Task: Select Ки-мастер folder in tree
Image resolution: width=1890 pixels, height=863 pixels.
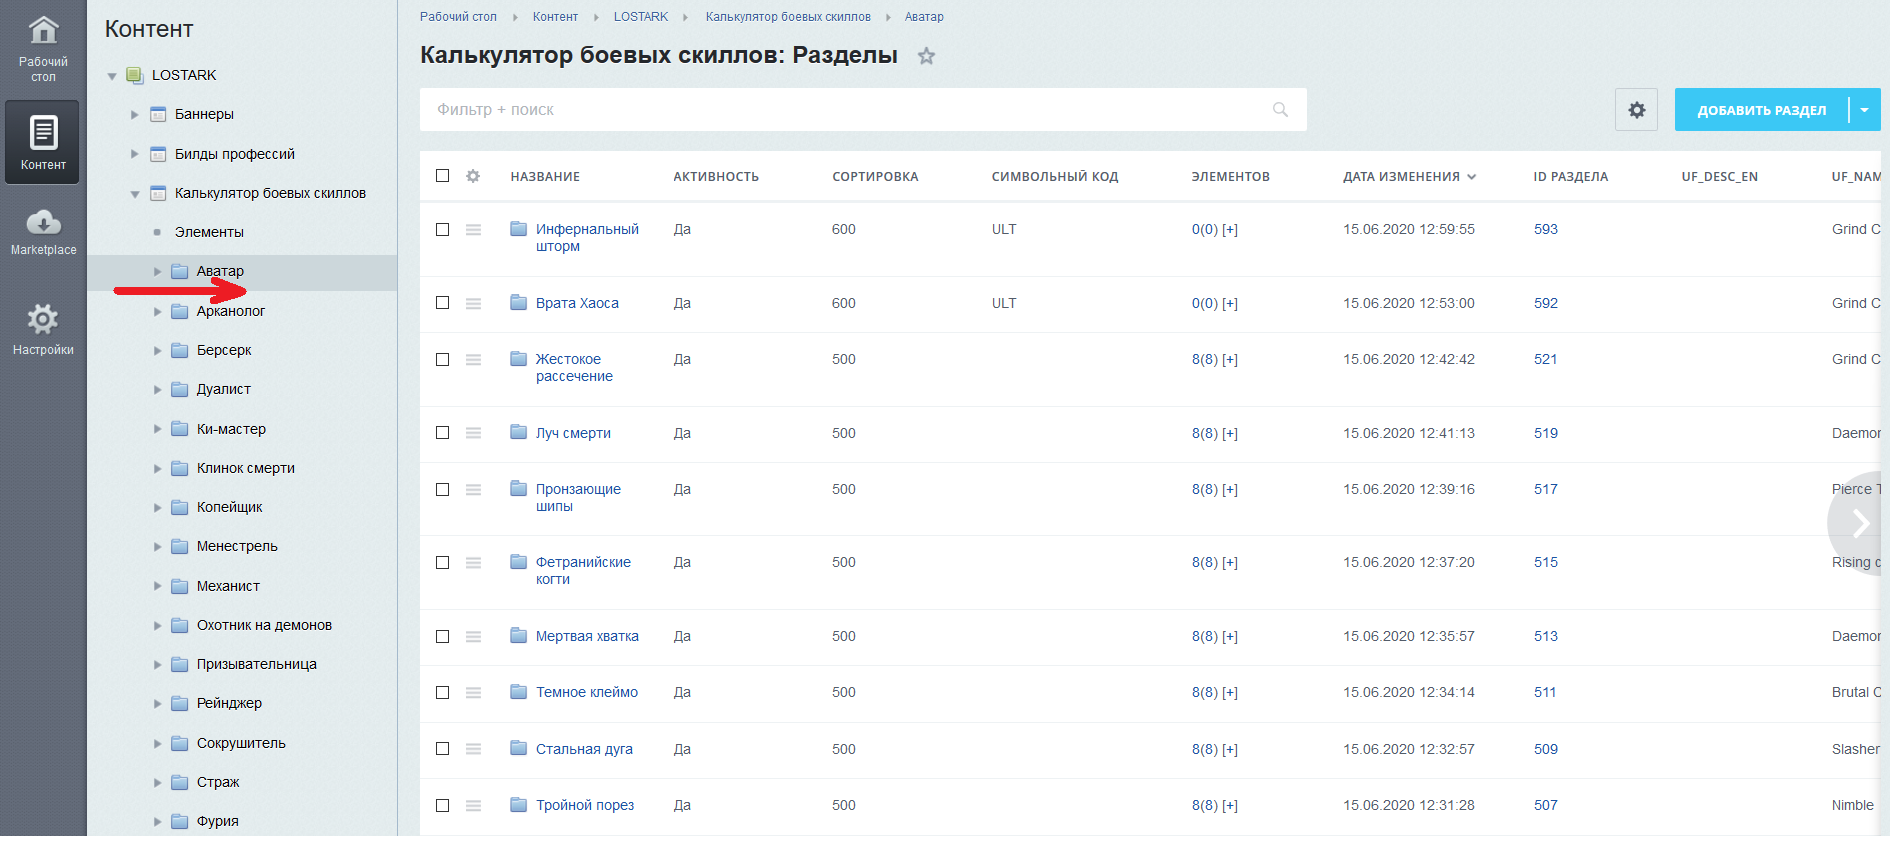Action: 231,429
